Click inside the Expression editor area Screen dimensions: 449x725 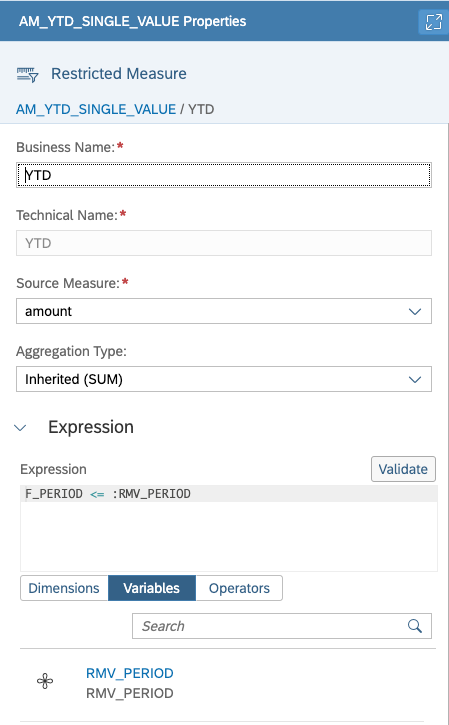229,528
